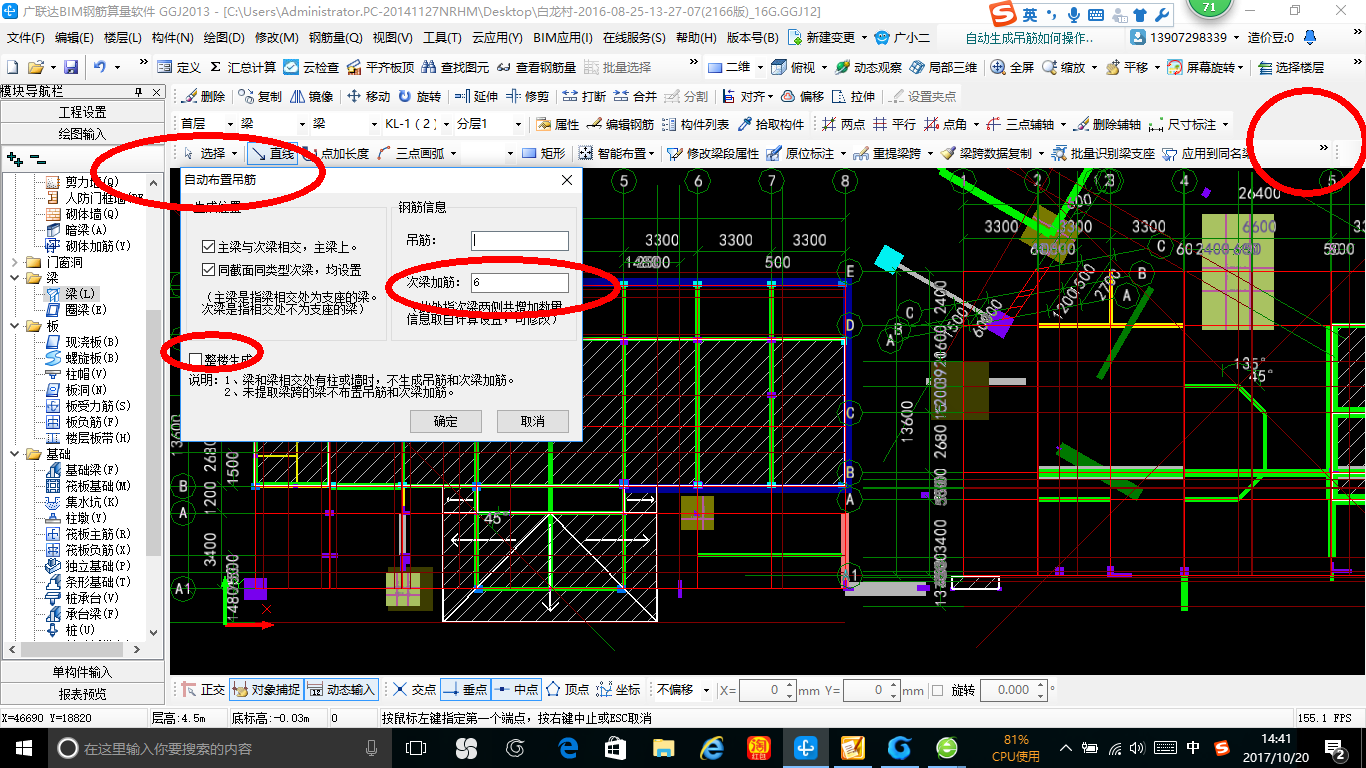Toggle 正交 orthogonal mode
Viewport: 1366px width, 768px height.
[x=202, y=689]
